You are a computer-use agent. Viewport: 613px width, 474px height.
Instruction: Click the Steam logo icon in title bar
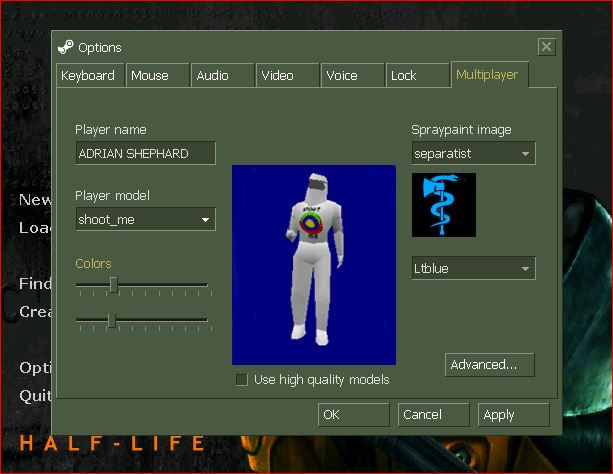point(65,47)
